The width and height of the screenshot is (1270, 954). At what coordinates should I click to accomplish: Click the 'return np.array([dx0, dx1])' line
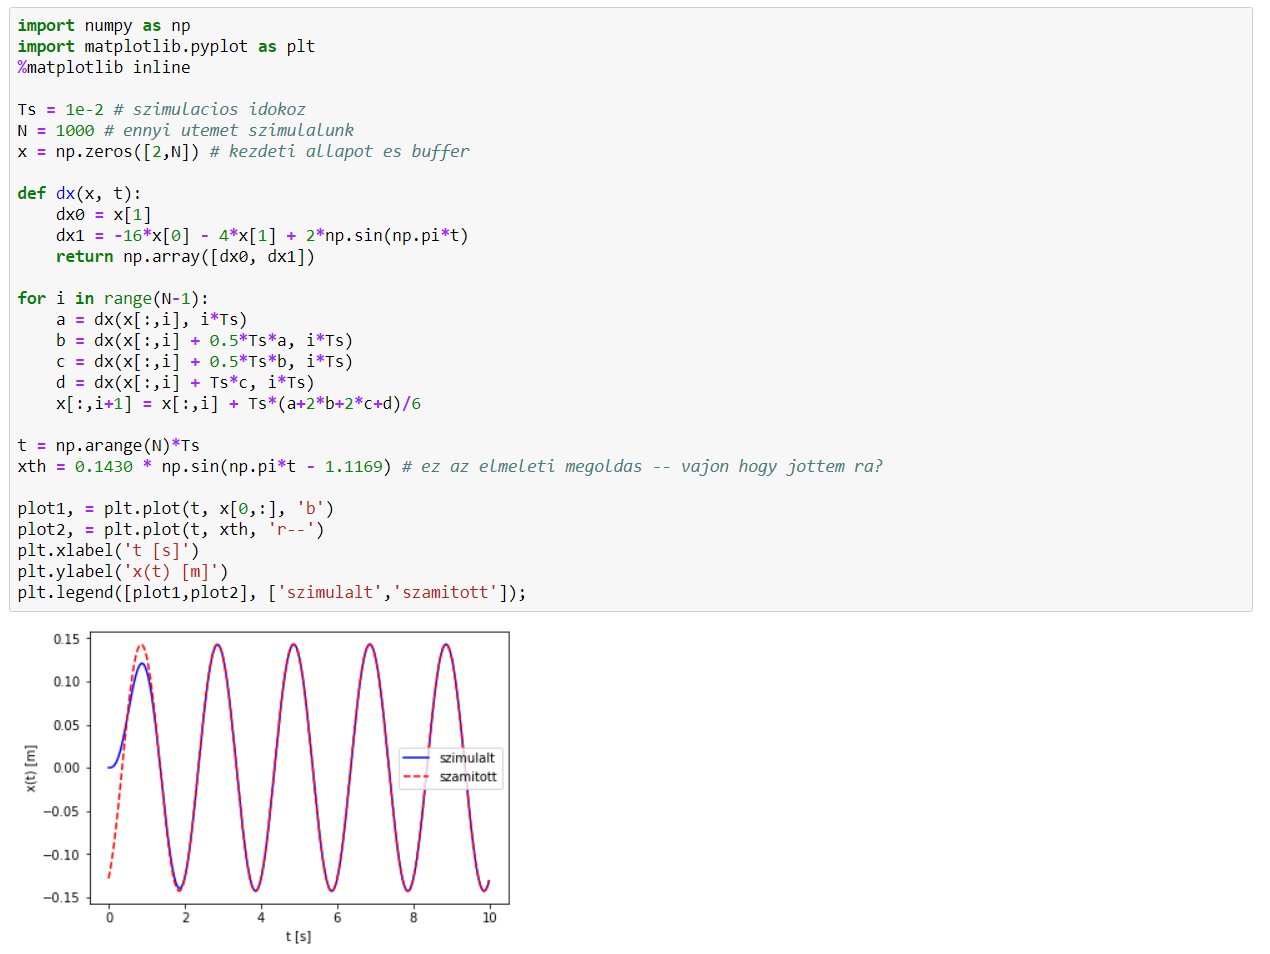coord(185,256)
